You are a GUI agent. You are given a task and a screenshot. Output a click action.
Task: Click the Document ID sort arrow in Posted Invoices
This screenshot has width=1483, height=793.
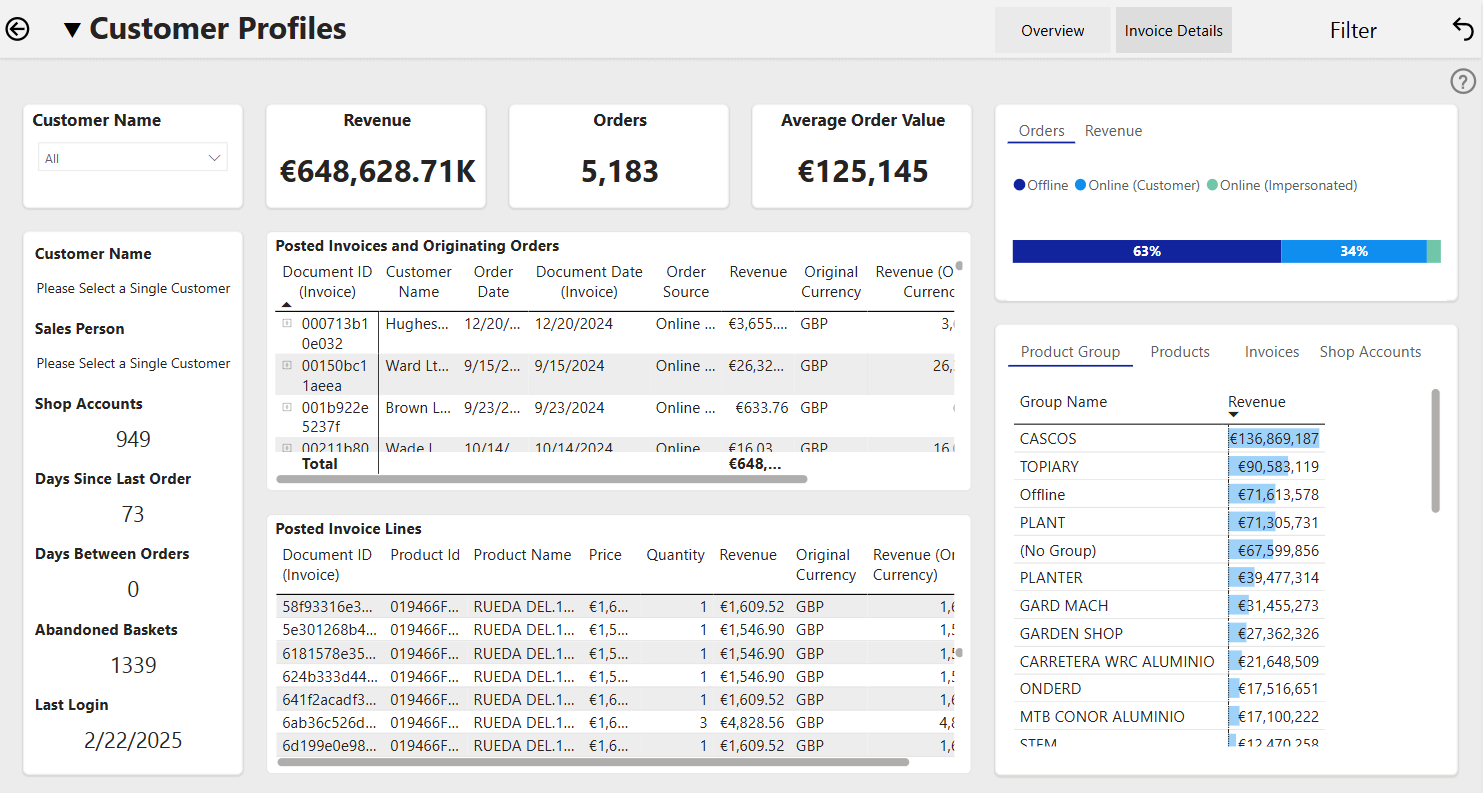(x=287, y=304)
